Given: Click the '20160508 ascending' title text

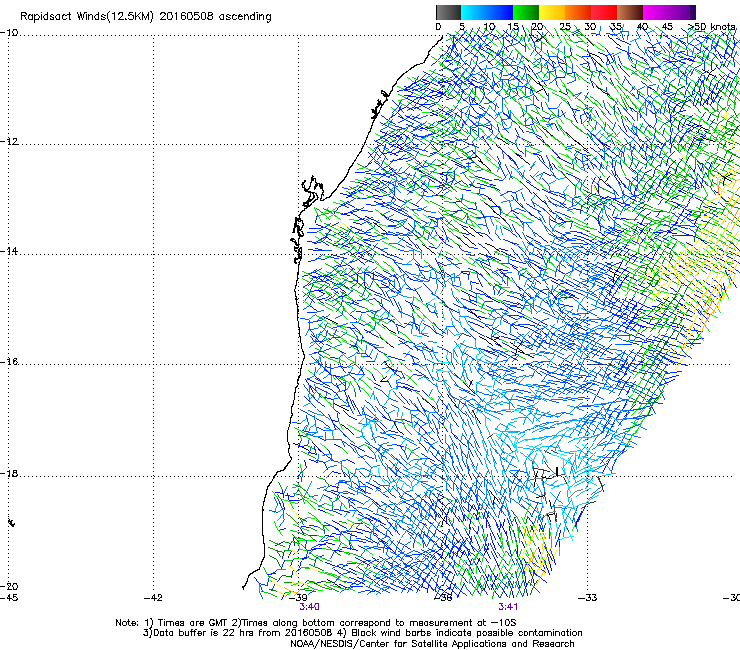Looking at the screenshot, I should pos(215,17).
